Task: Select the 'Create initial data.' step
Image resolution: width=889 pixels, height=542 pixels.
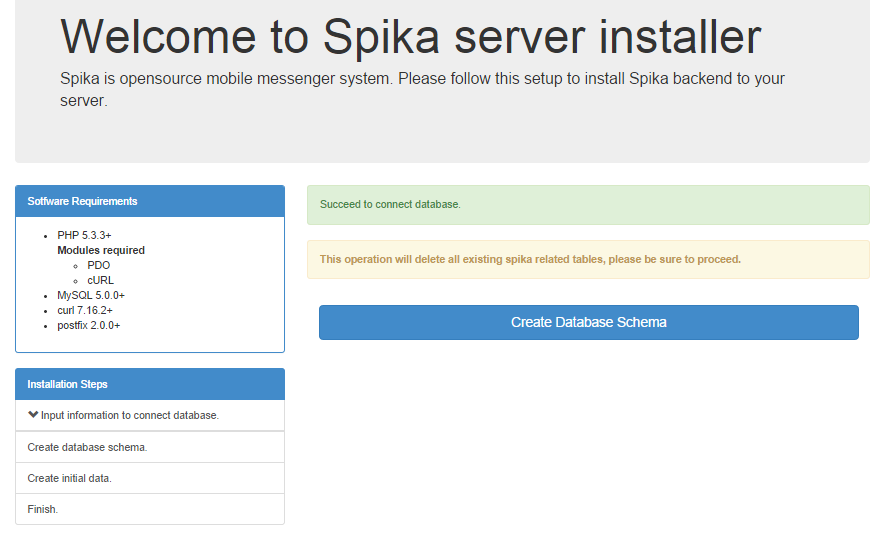Action: pyautogui.click(x=150, y=479)
